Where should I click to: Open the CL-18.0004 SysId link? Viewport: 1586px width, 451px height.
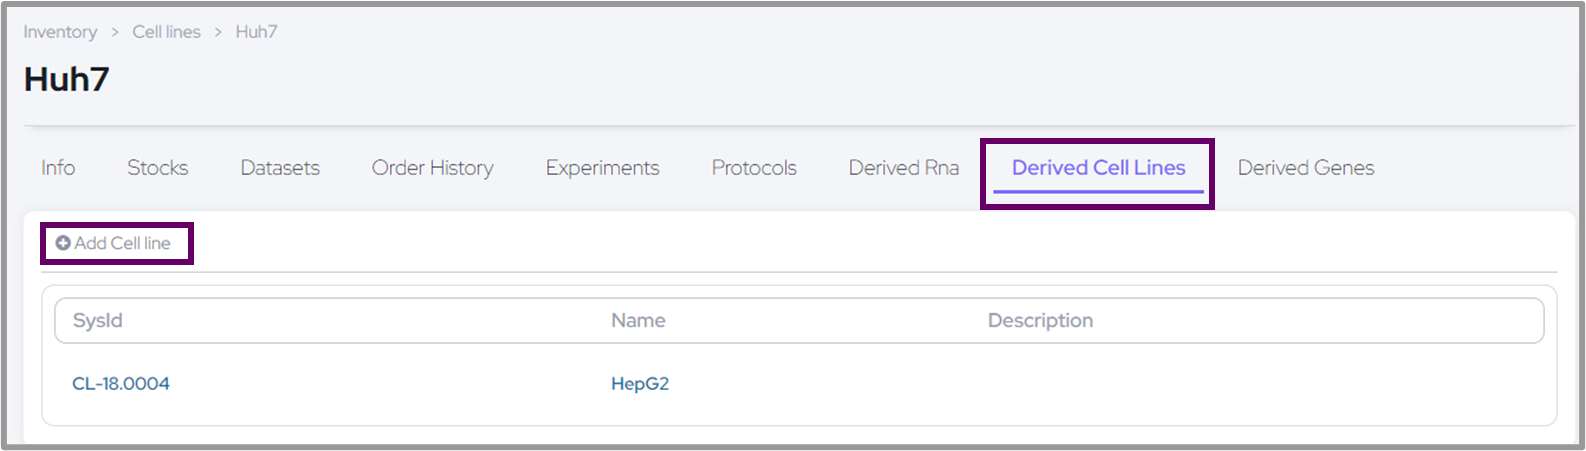pyautogui.click(x=121, y=384)
